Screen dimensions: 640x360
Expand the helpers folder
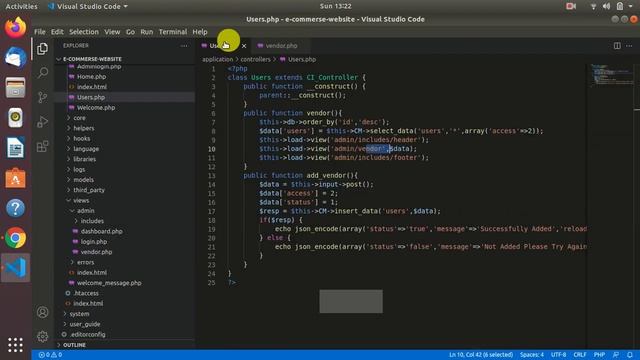click(x=84, y=128)
